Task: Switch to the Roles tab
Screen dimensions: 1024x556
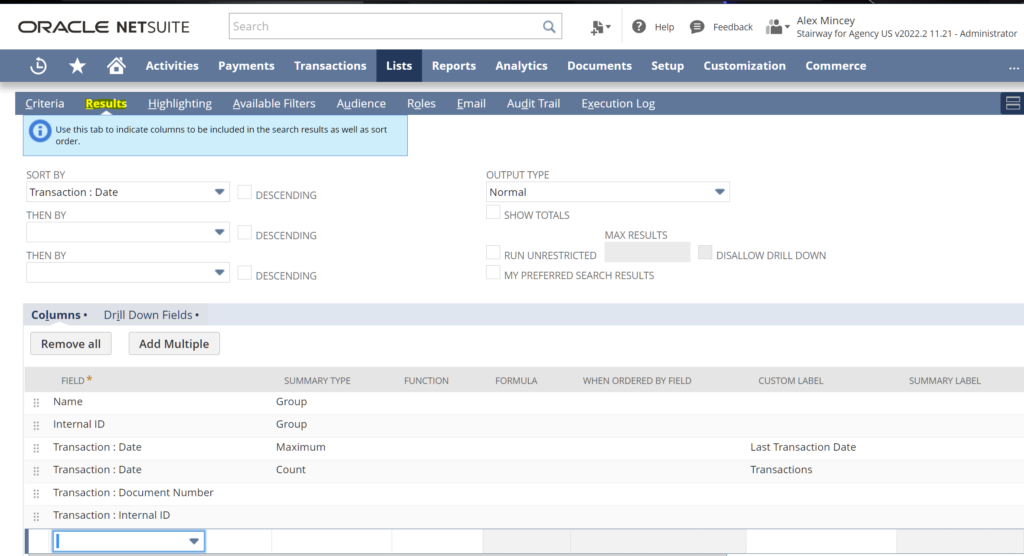Action: 421,103
